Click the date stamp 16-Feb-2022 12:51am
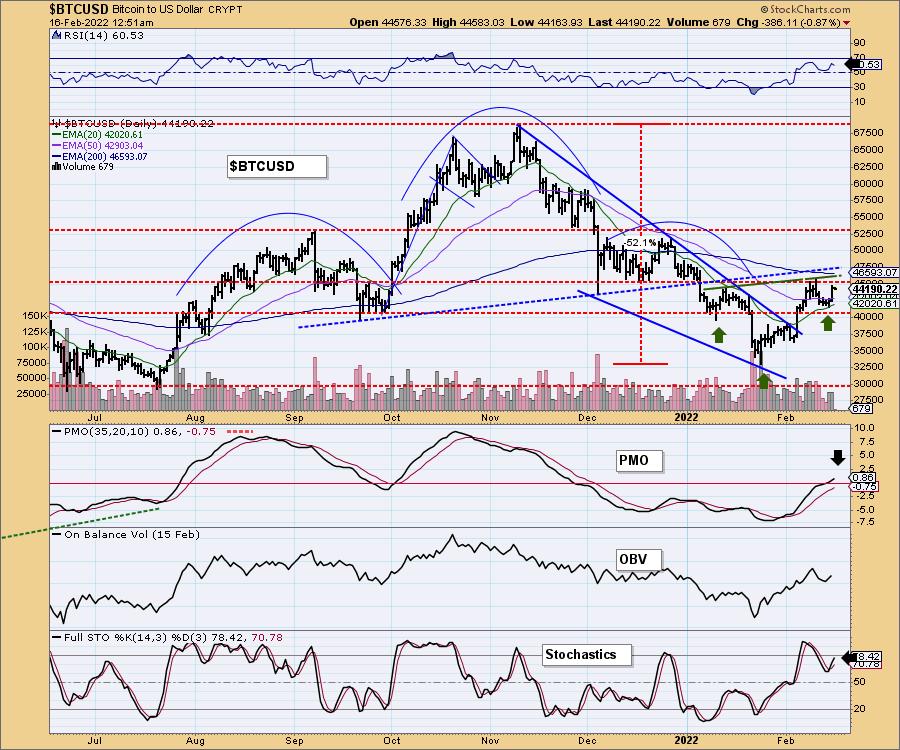900x750 pixels. (102, 23)
